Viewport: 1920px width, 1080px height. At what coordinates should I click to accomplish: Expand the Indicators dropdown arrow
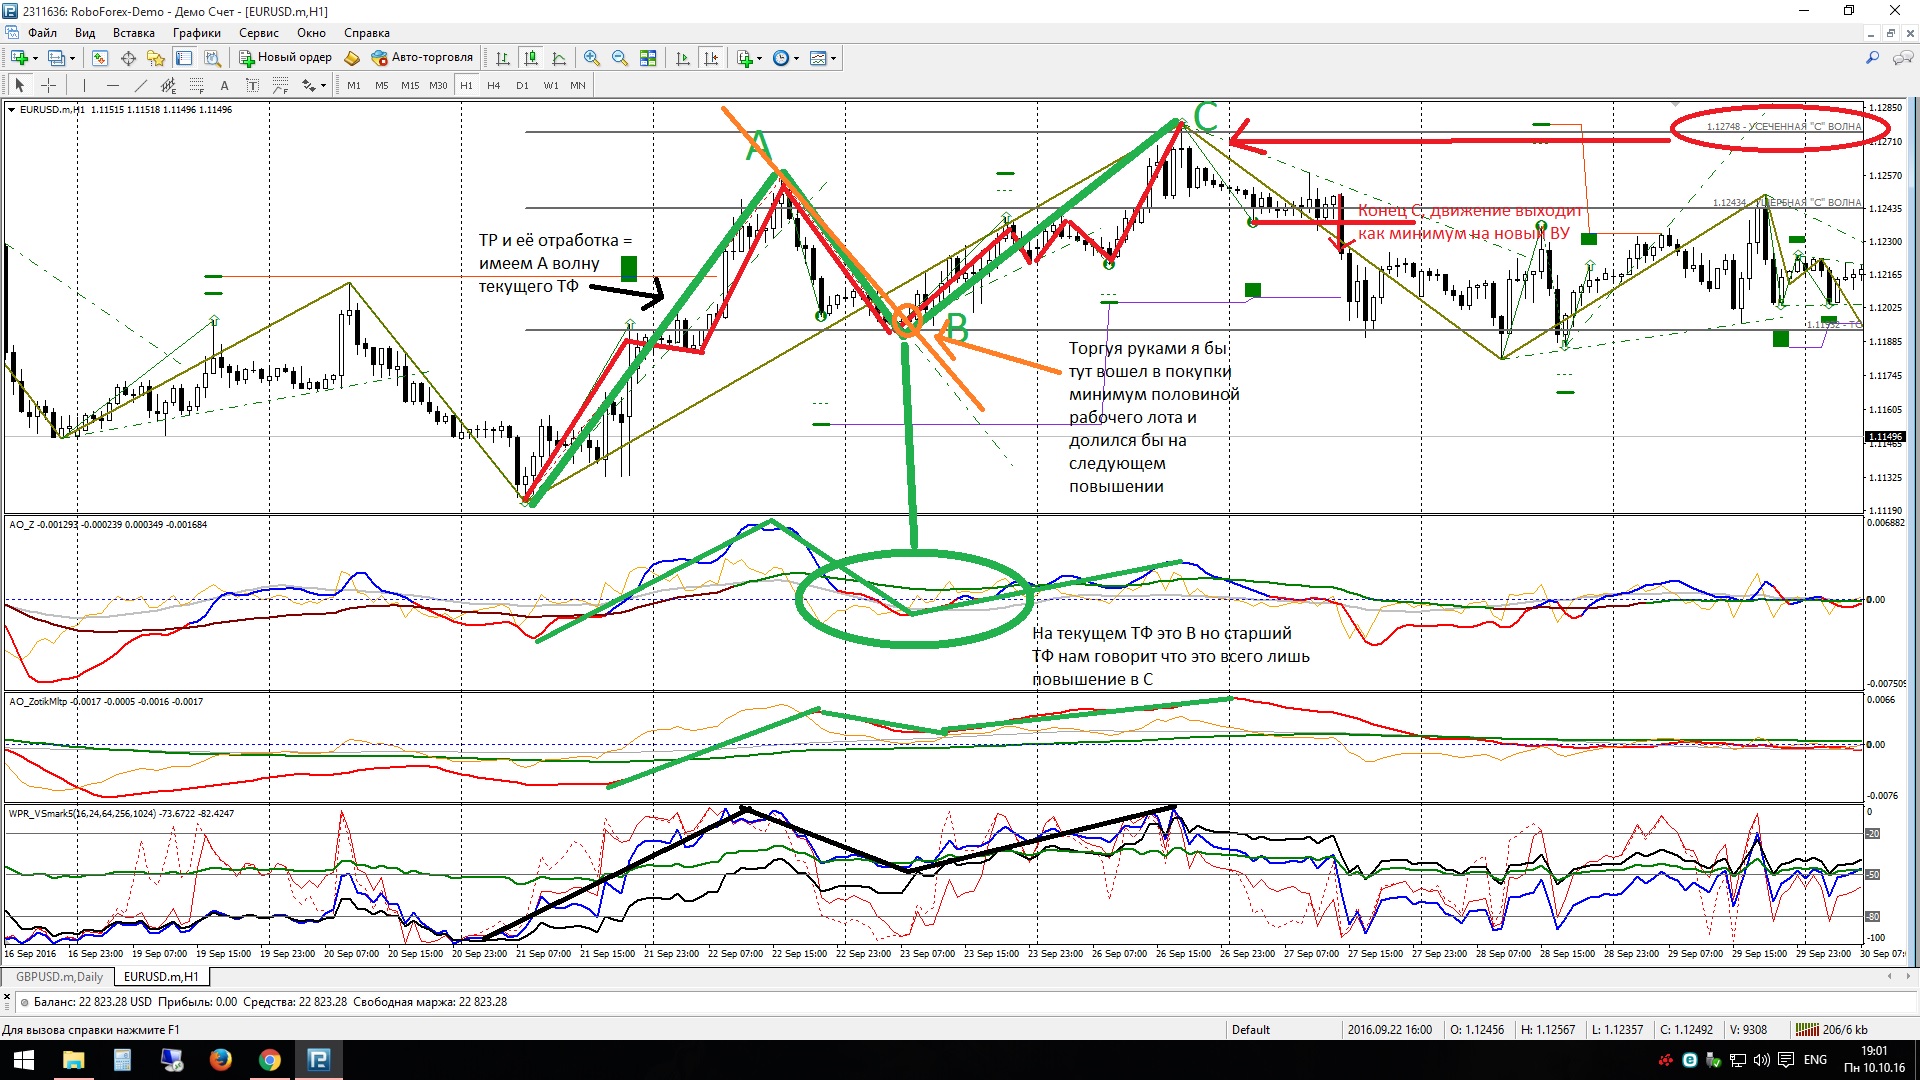coord(760,58)
